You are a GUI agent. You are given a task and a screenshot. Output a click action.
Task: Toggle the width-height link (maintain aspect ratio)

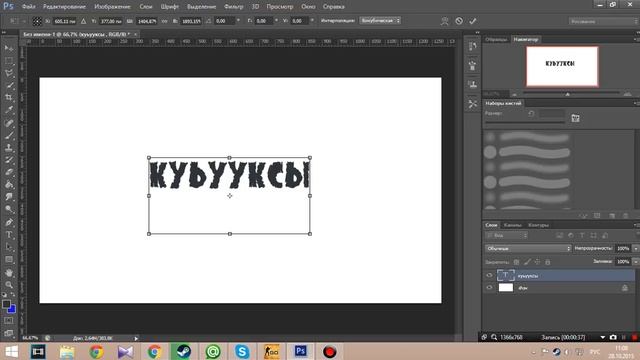click(164, 21)
